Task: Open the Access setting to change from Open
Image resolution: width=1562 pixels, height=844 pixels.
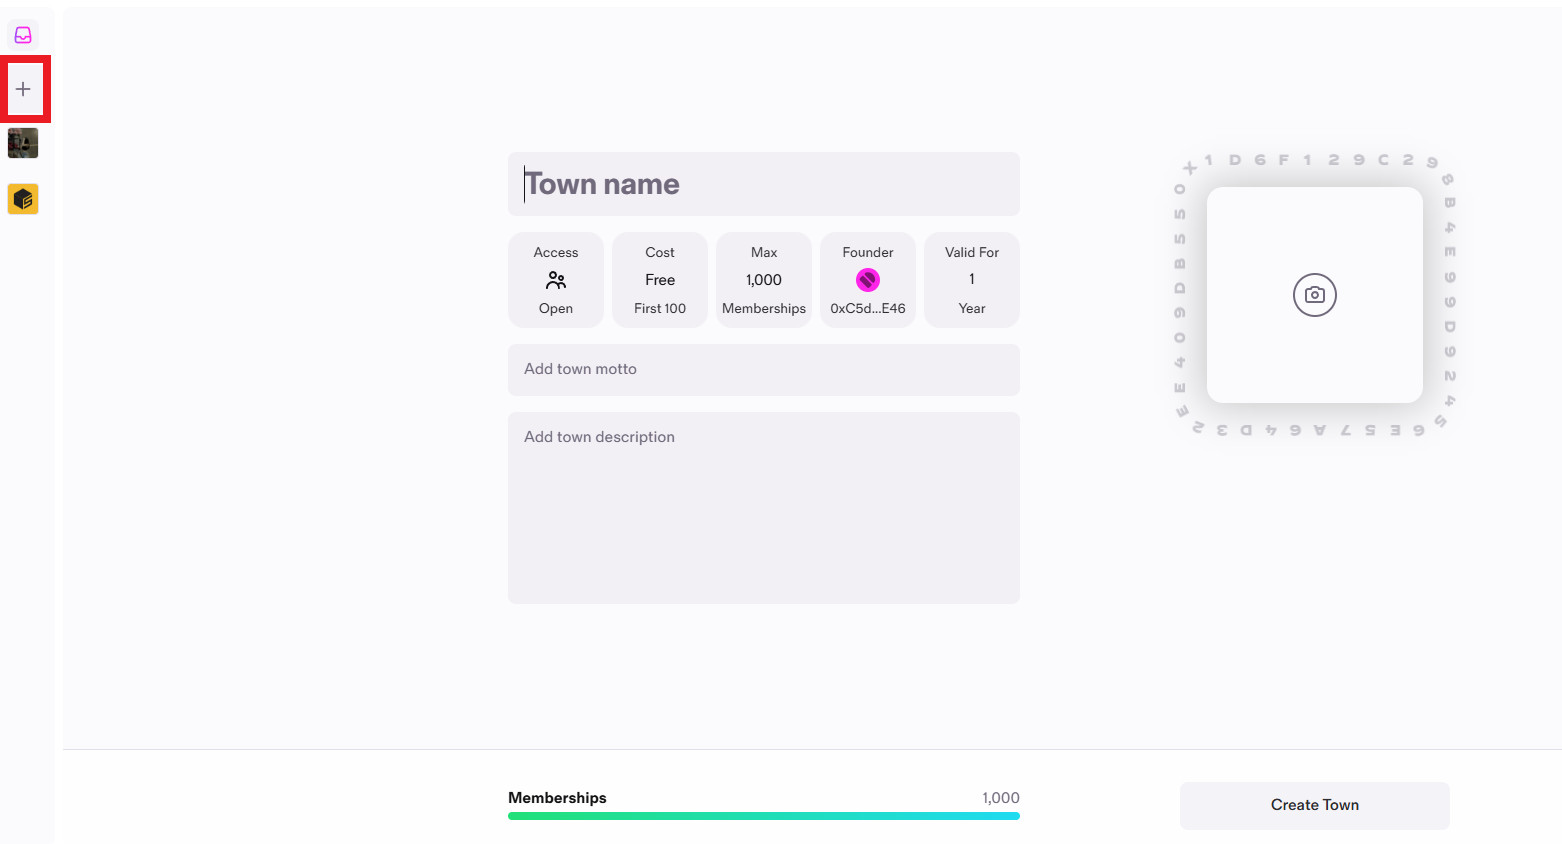Action: (555, 280)
